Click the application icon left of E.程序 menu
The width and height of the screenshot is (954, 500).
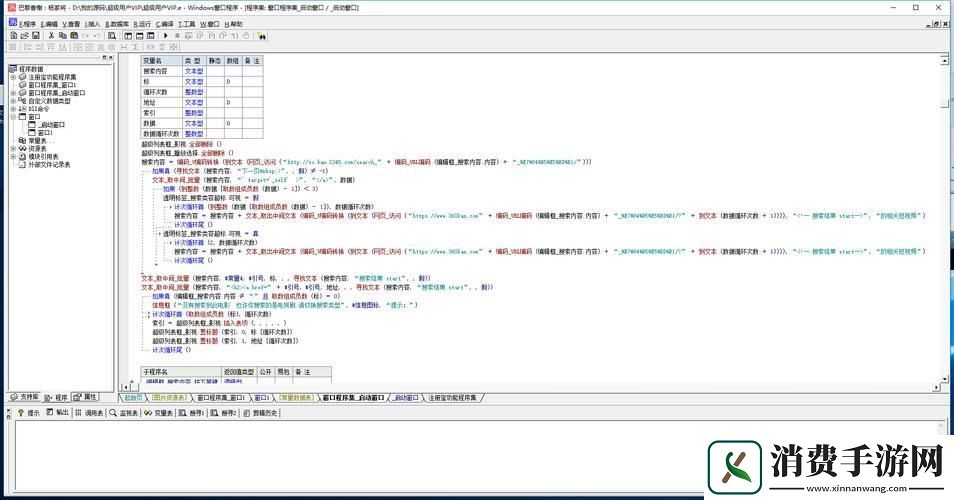click(x=12, y=23)
